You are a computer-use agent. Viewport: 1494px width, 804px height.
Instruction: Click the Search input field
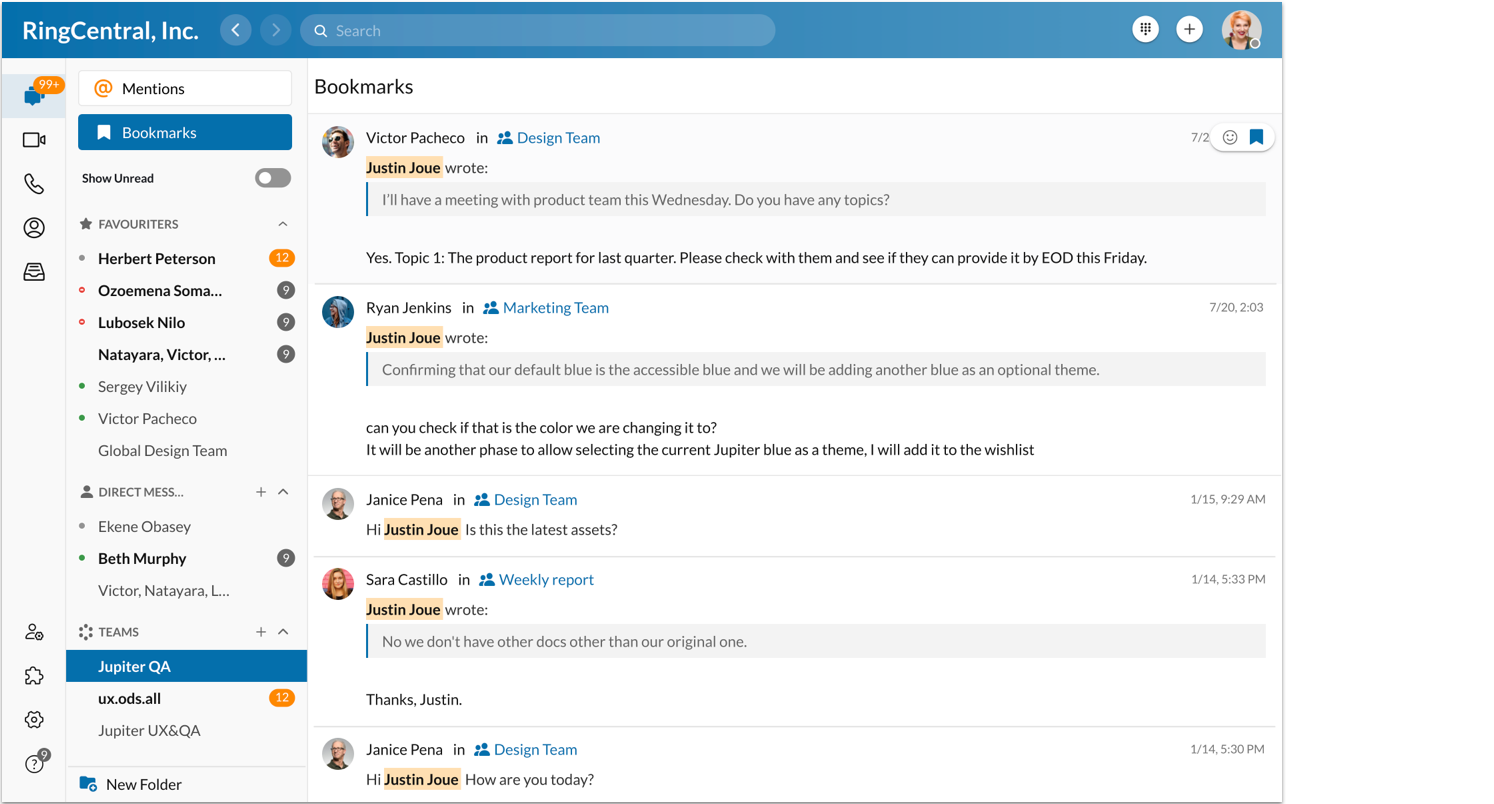(x=538, y=30)
